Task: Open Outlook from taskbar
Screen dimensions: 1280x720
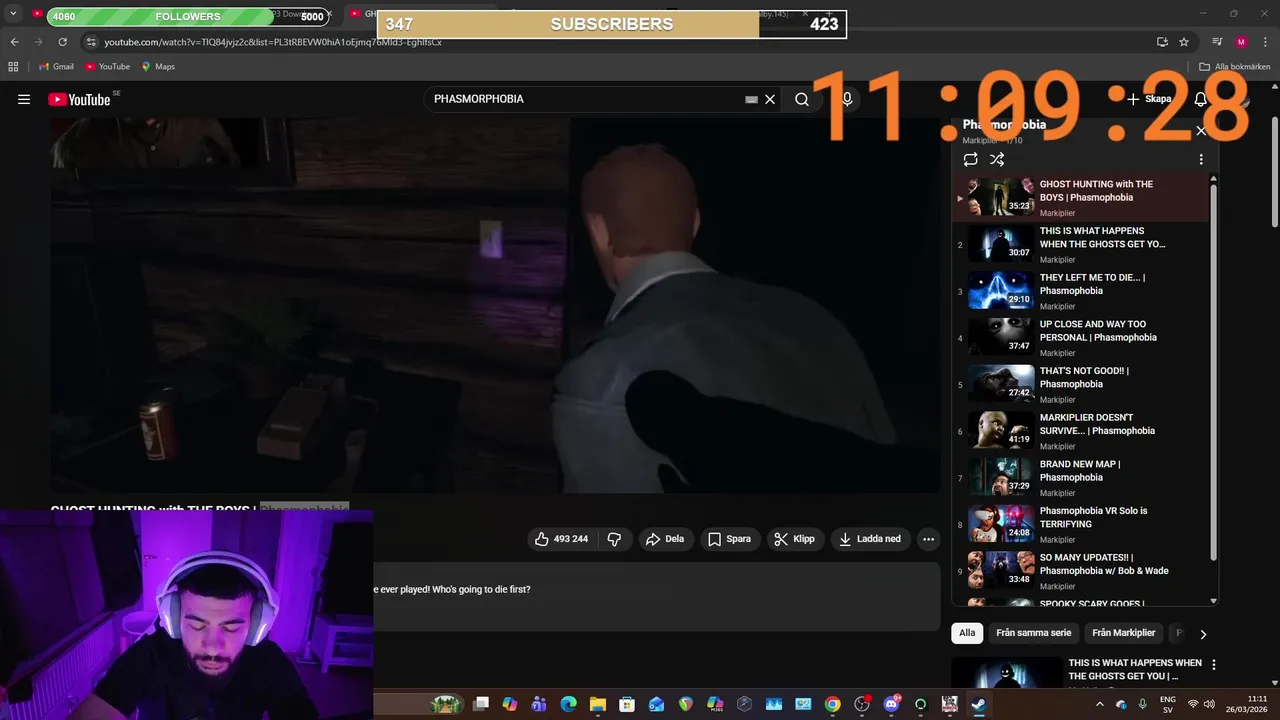Action: tap(656, 704)
